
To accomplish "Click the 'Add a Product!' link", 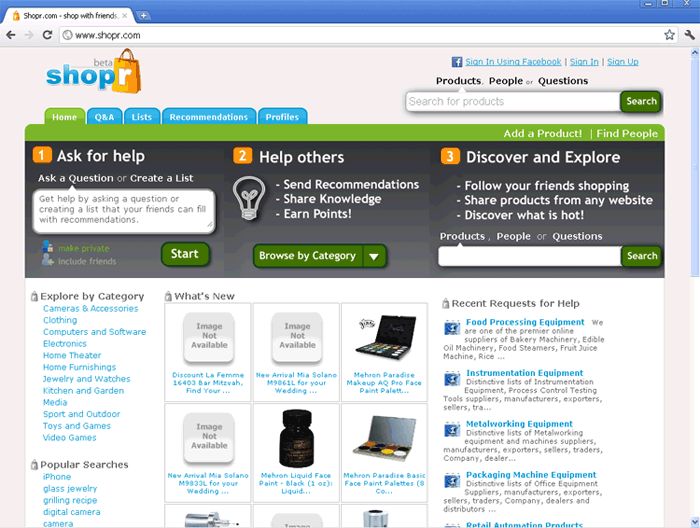I will pyautogui.click(x=543, y=134).
